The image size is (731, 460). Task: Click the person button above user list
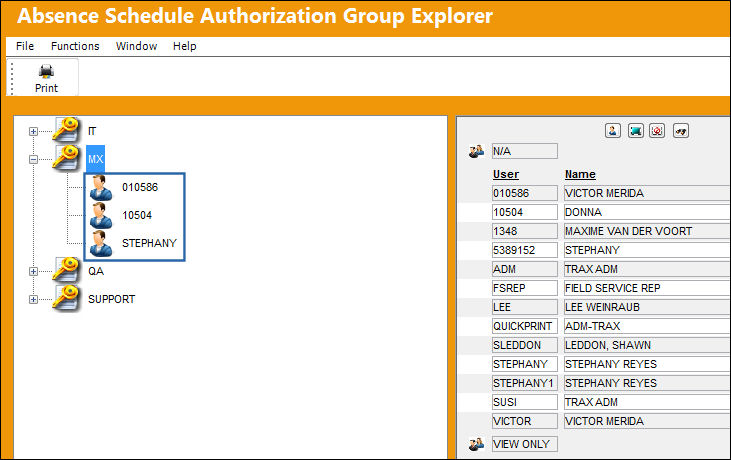613,131
